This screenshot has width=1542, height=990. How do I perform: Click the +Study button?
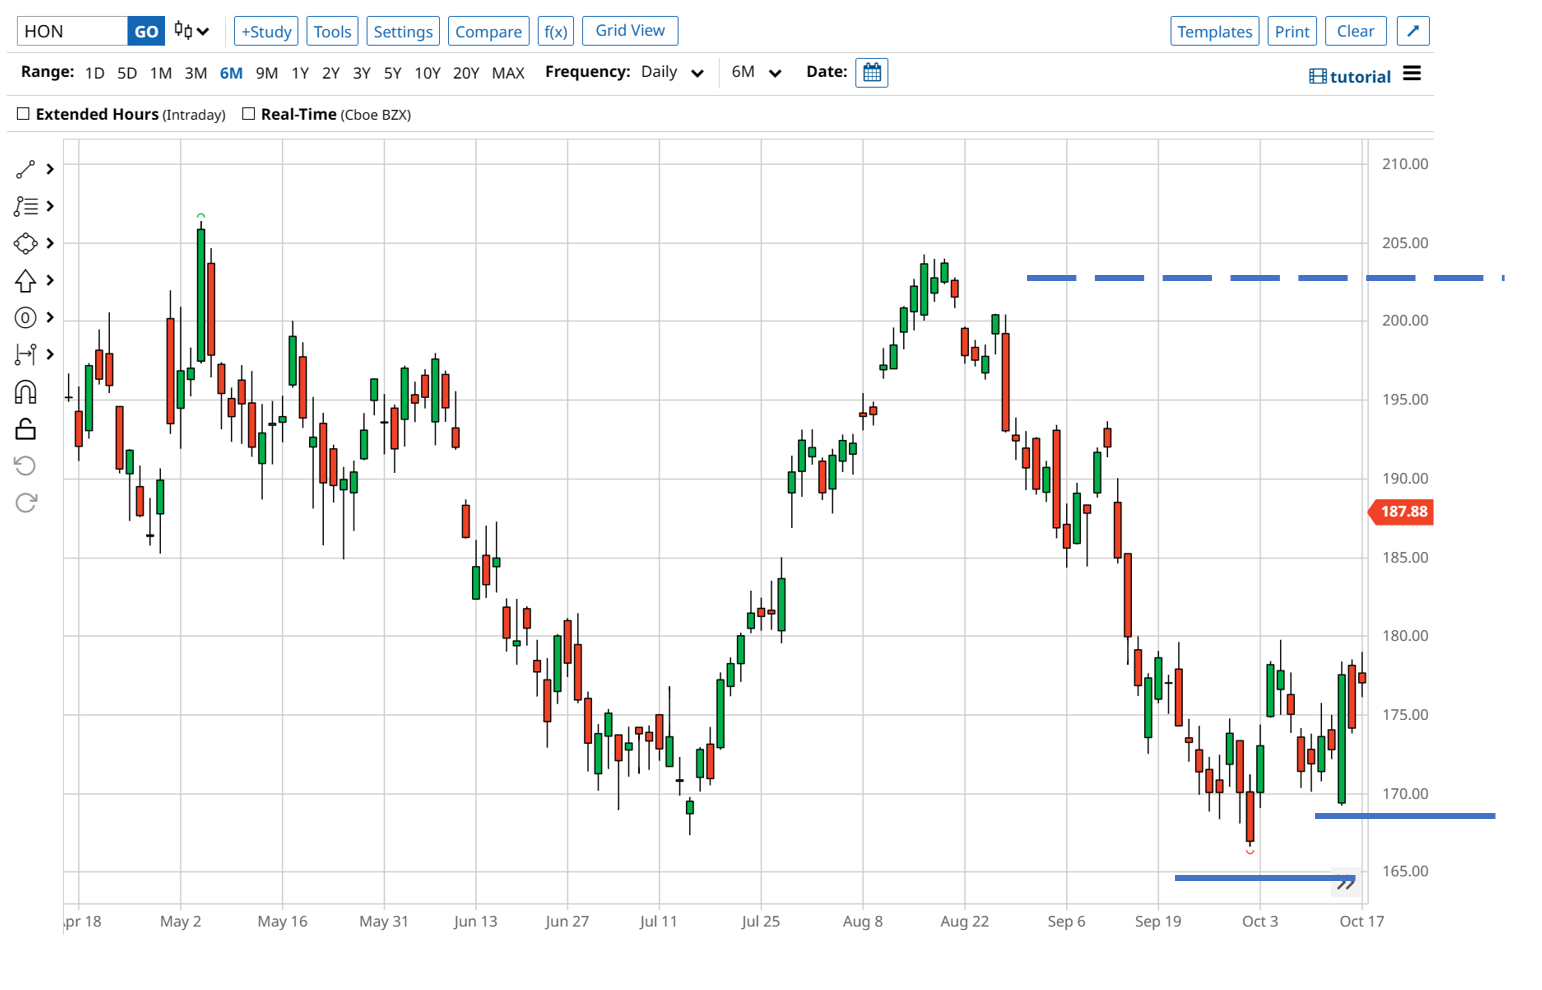(266, 31)
